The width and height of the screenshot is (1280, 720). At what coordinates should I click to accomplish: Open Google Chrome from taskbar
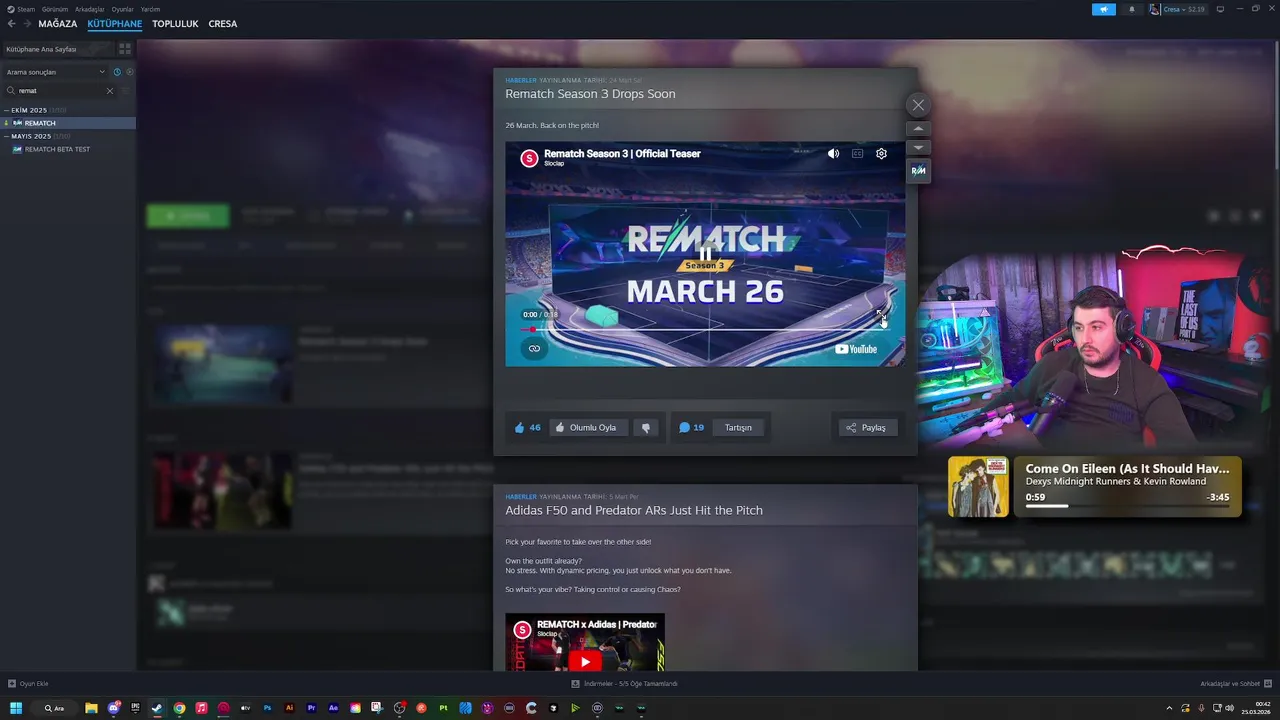click(179, 708)
